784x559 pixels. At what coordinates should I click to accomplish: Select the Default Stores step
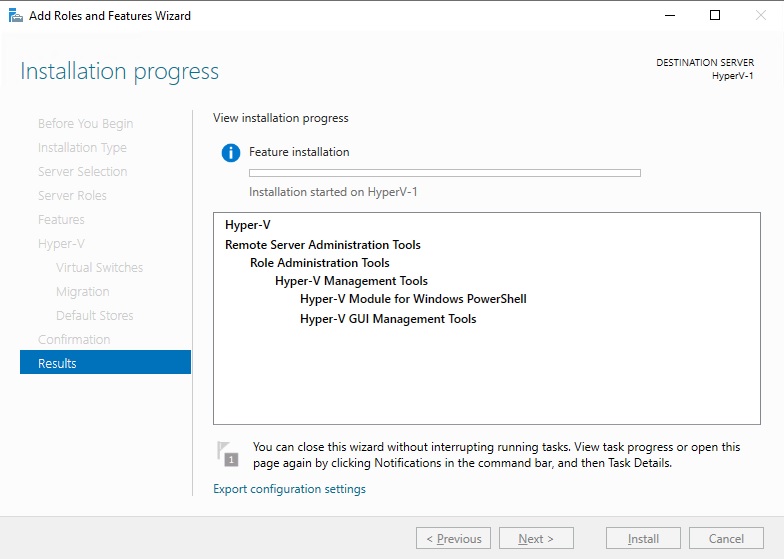94,316
